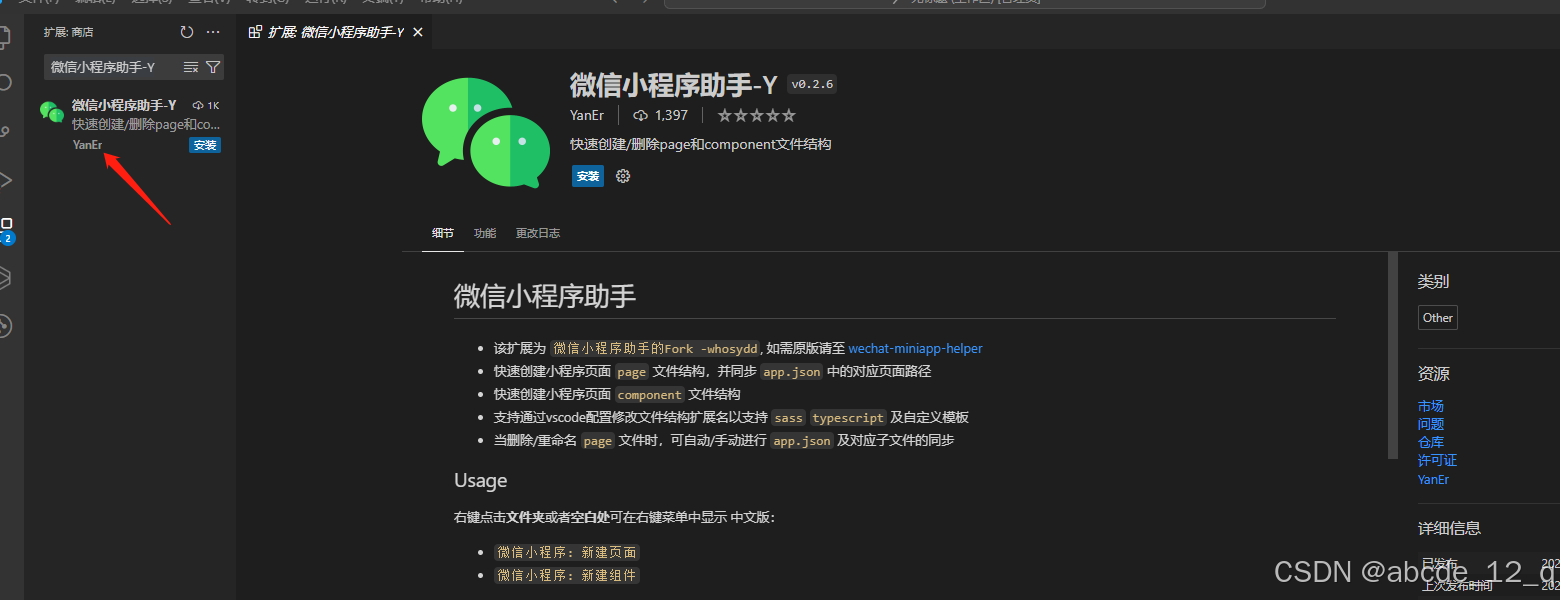Open the gear manage menu next to 安装

(623, 176)
